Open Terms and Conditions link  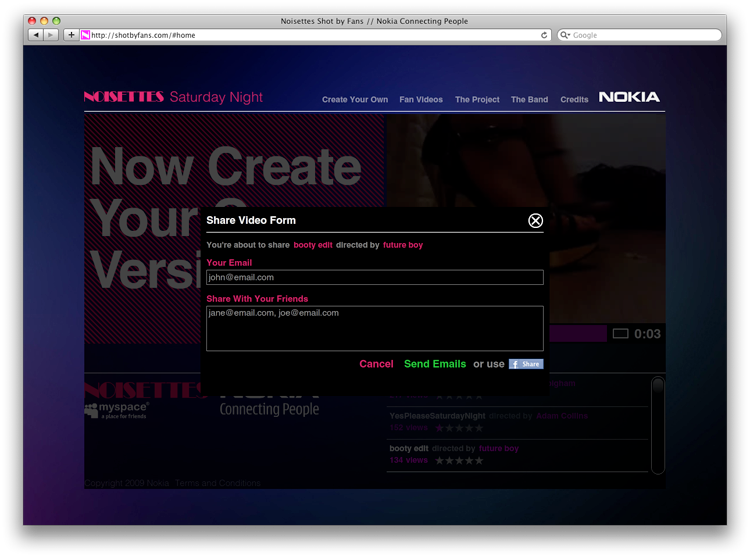218,483
